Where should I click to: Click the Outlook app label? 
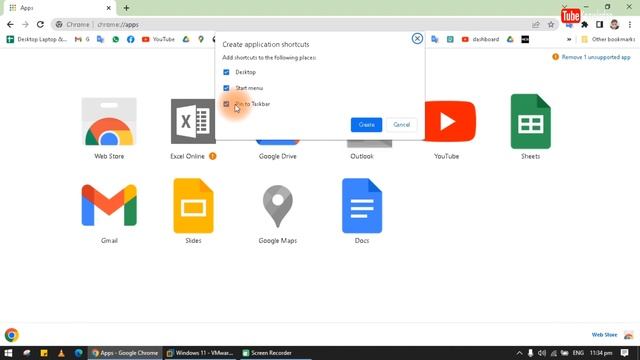click(362, 156)
